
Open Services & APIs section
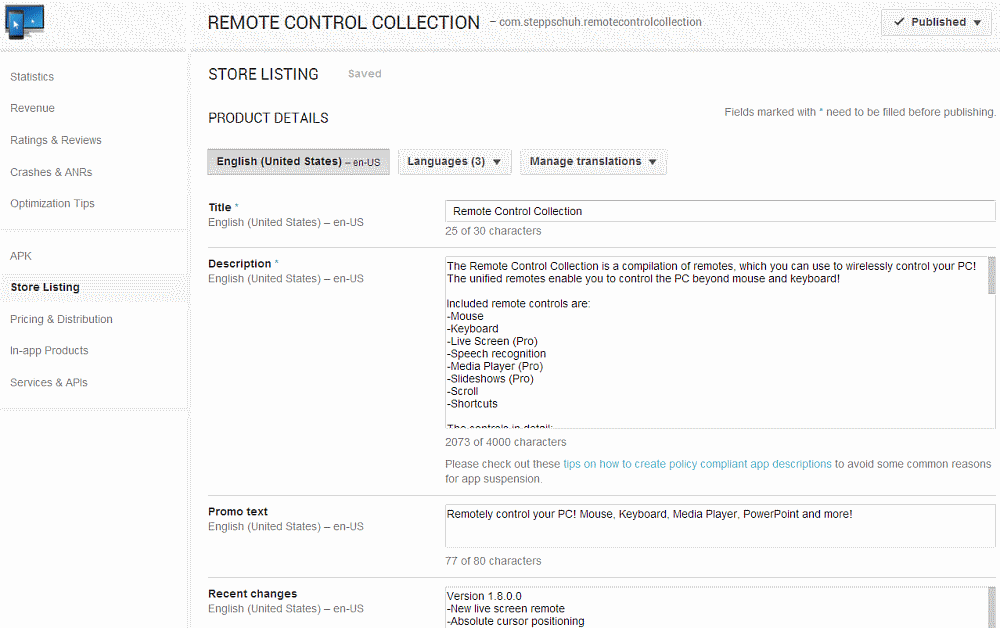(50, 382)
